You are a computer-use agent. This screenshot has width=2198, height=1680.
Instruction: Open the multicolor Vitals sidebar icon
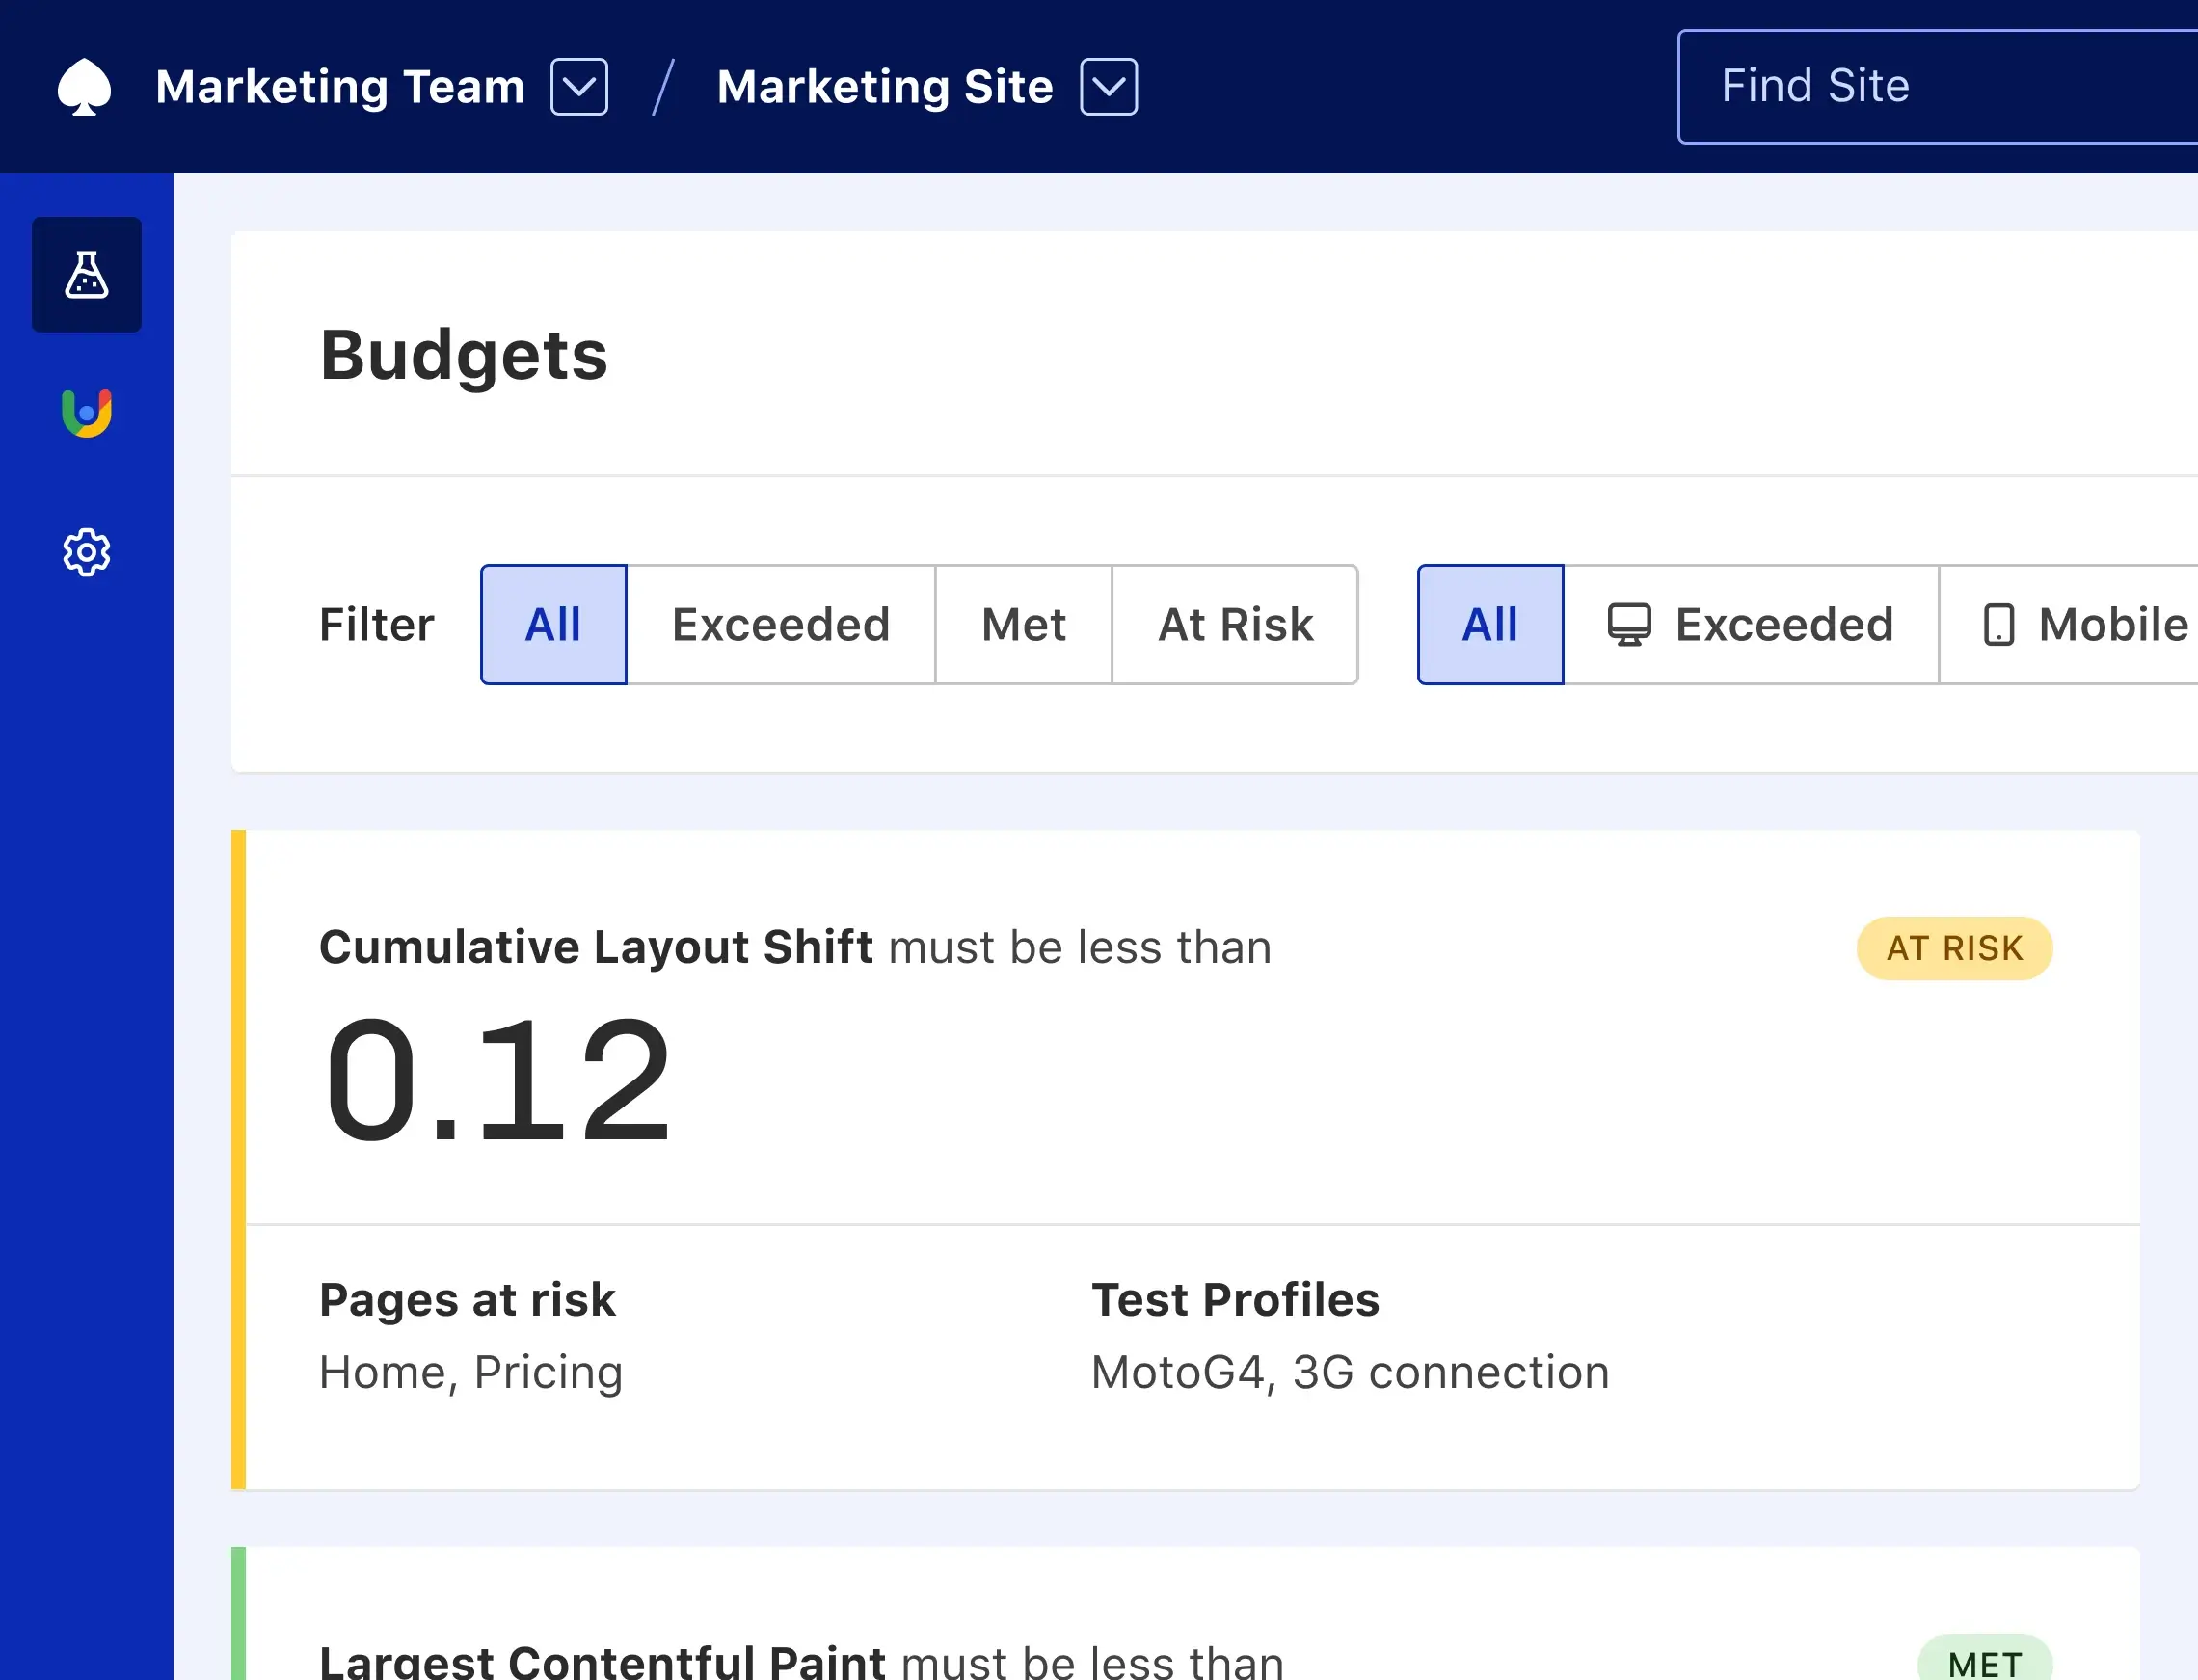(87, 413)
